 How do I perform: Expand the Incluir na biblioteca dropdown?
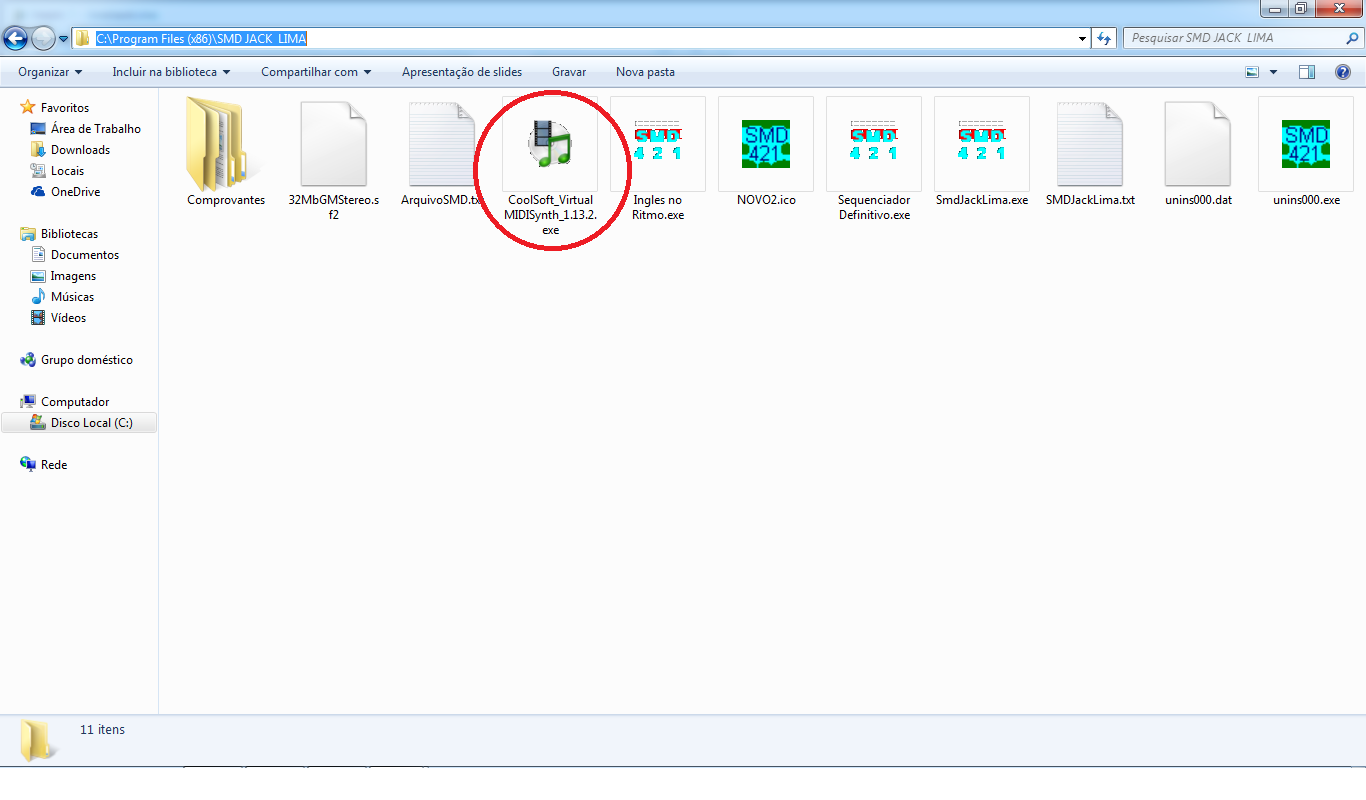click(x=171, y=72)
